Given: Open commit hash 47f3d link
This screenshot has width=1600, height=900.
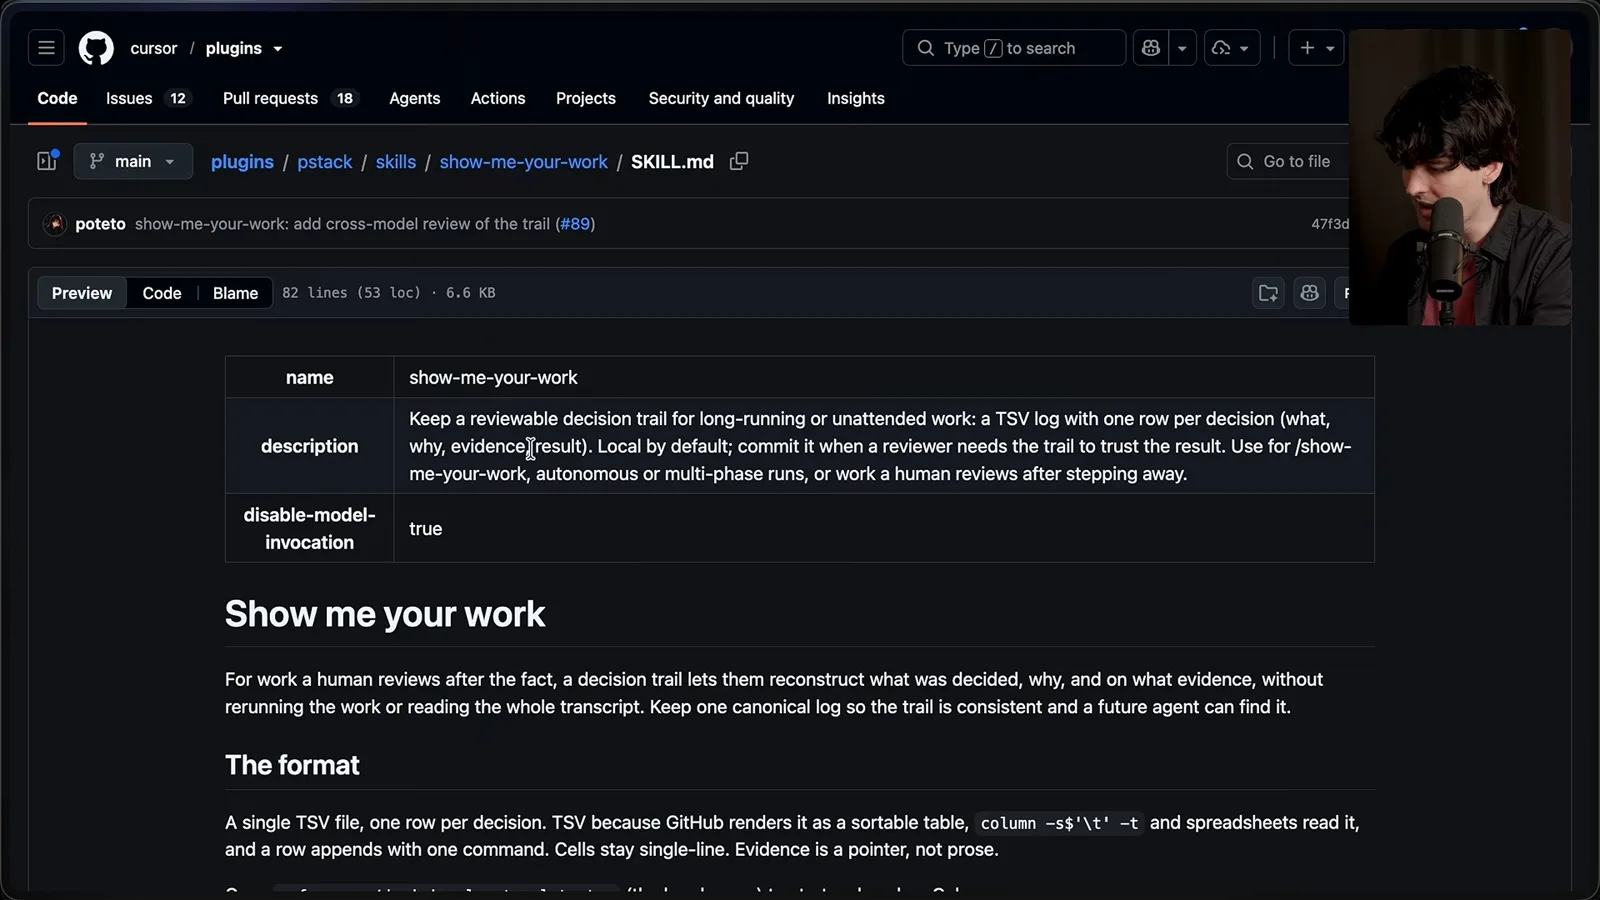Looking at the screenshot, I should pos(1330,224).
